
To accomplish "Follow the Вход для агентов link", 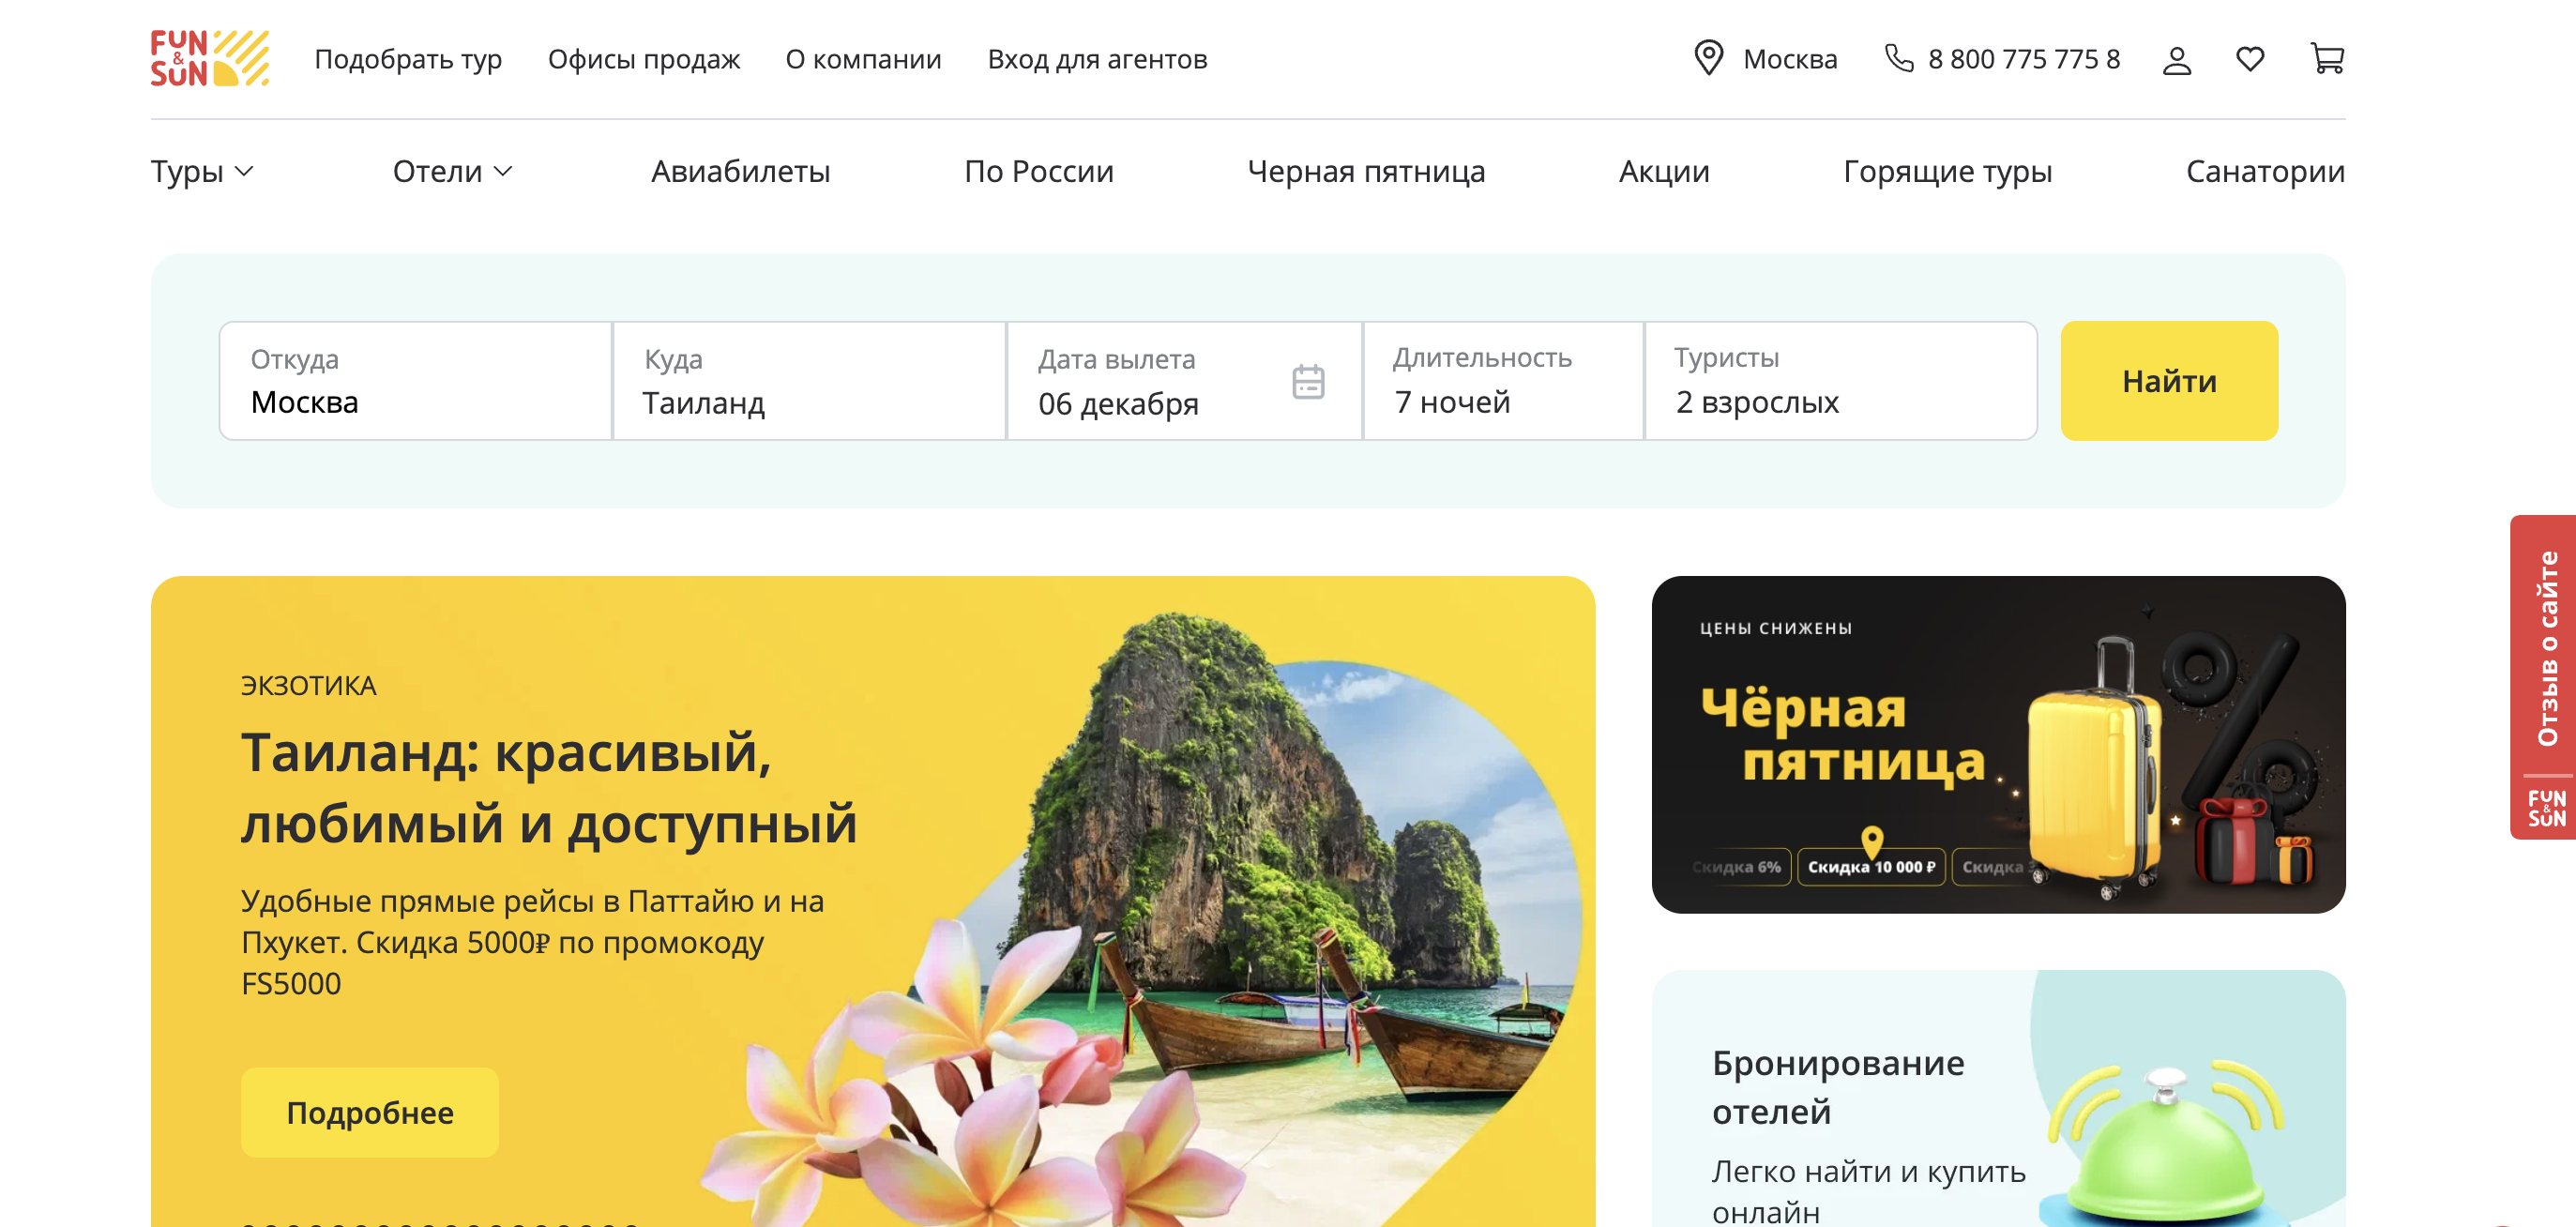I will 1097,60.
